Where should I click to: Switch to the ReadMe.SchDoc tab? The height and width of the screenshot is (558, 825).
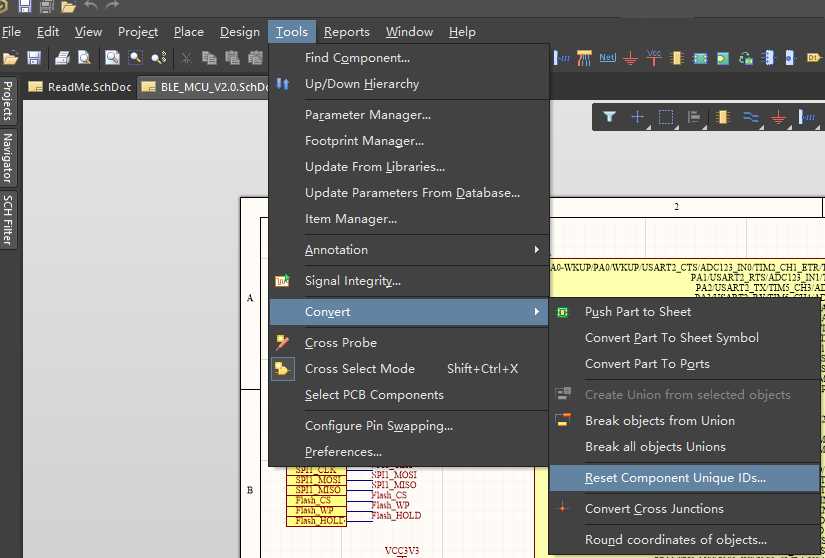pyautogui.click(x=79, y=87)
